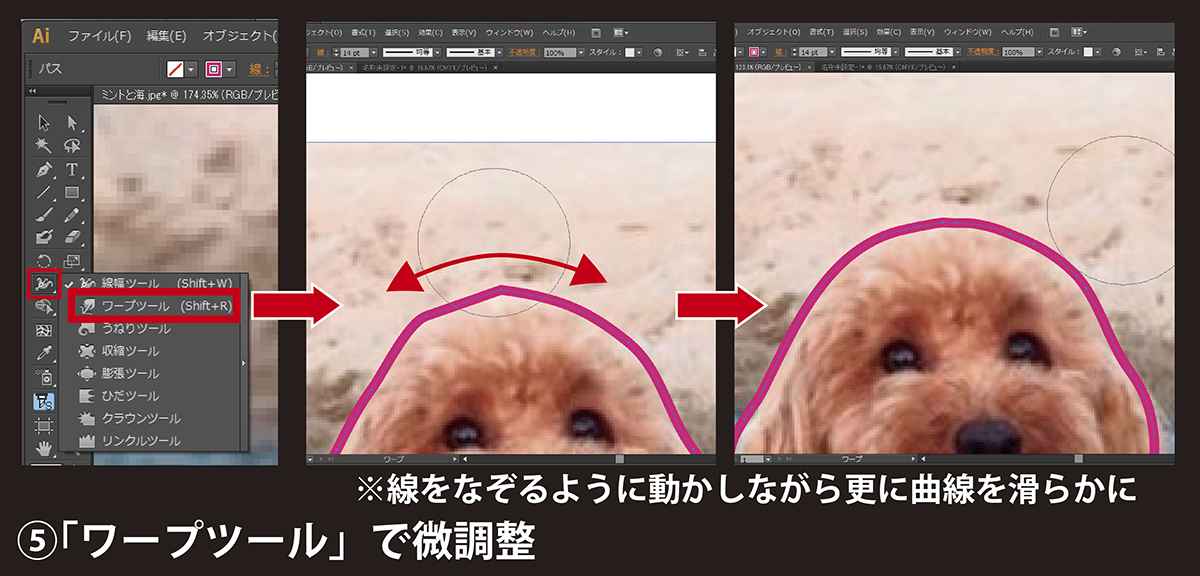This screenshot has height=576, width=1200.
Task: Click magenta stroke swatch in left control bar
Action: 213,70
